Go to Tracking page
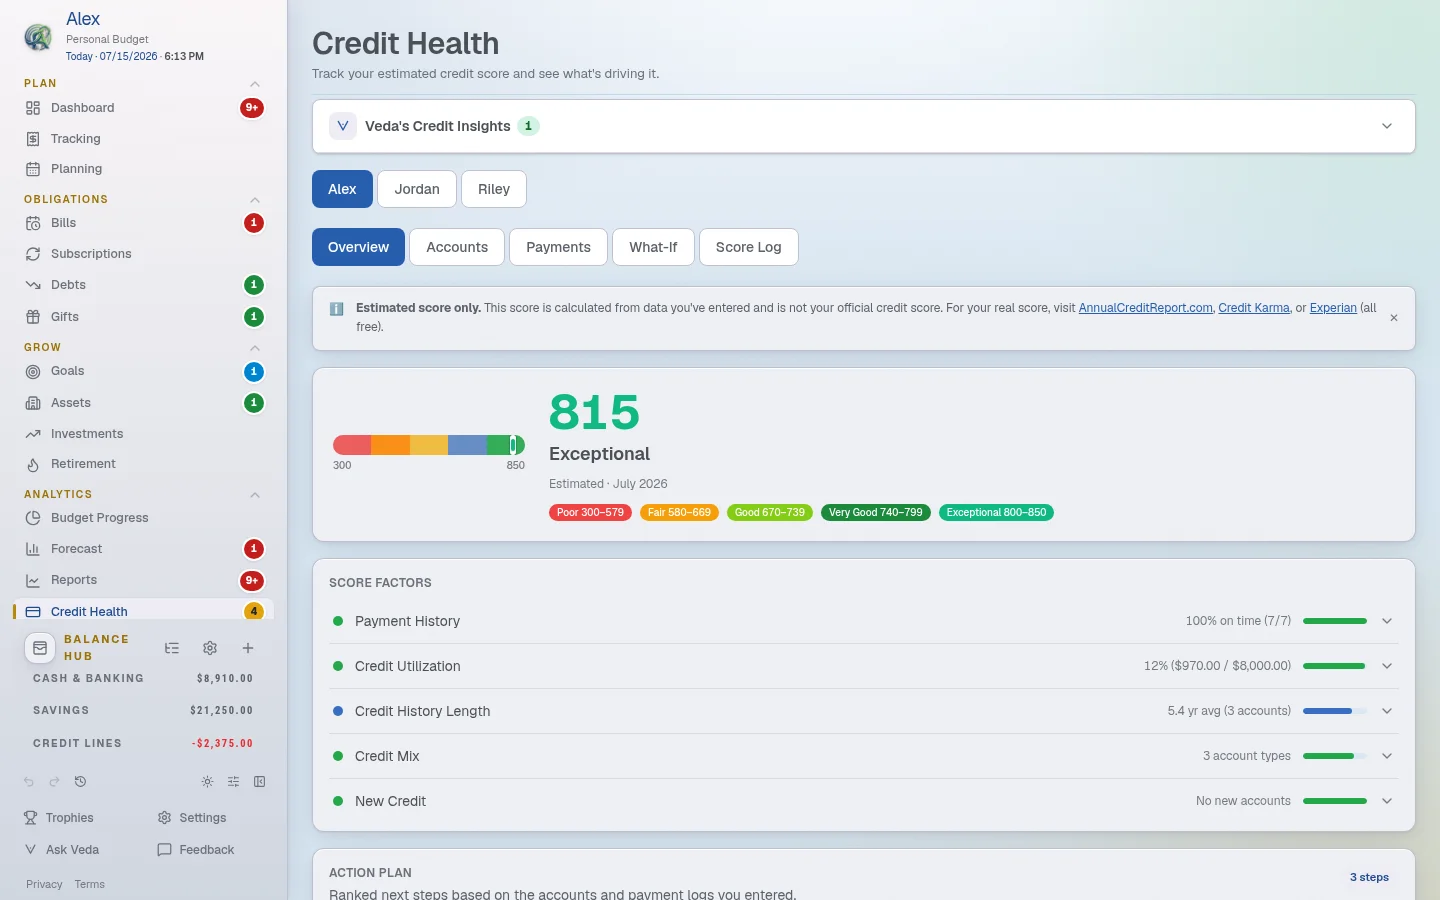This screenshot has width=1440, height=900. (x=143, y=139)
